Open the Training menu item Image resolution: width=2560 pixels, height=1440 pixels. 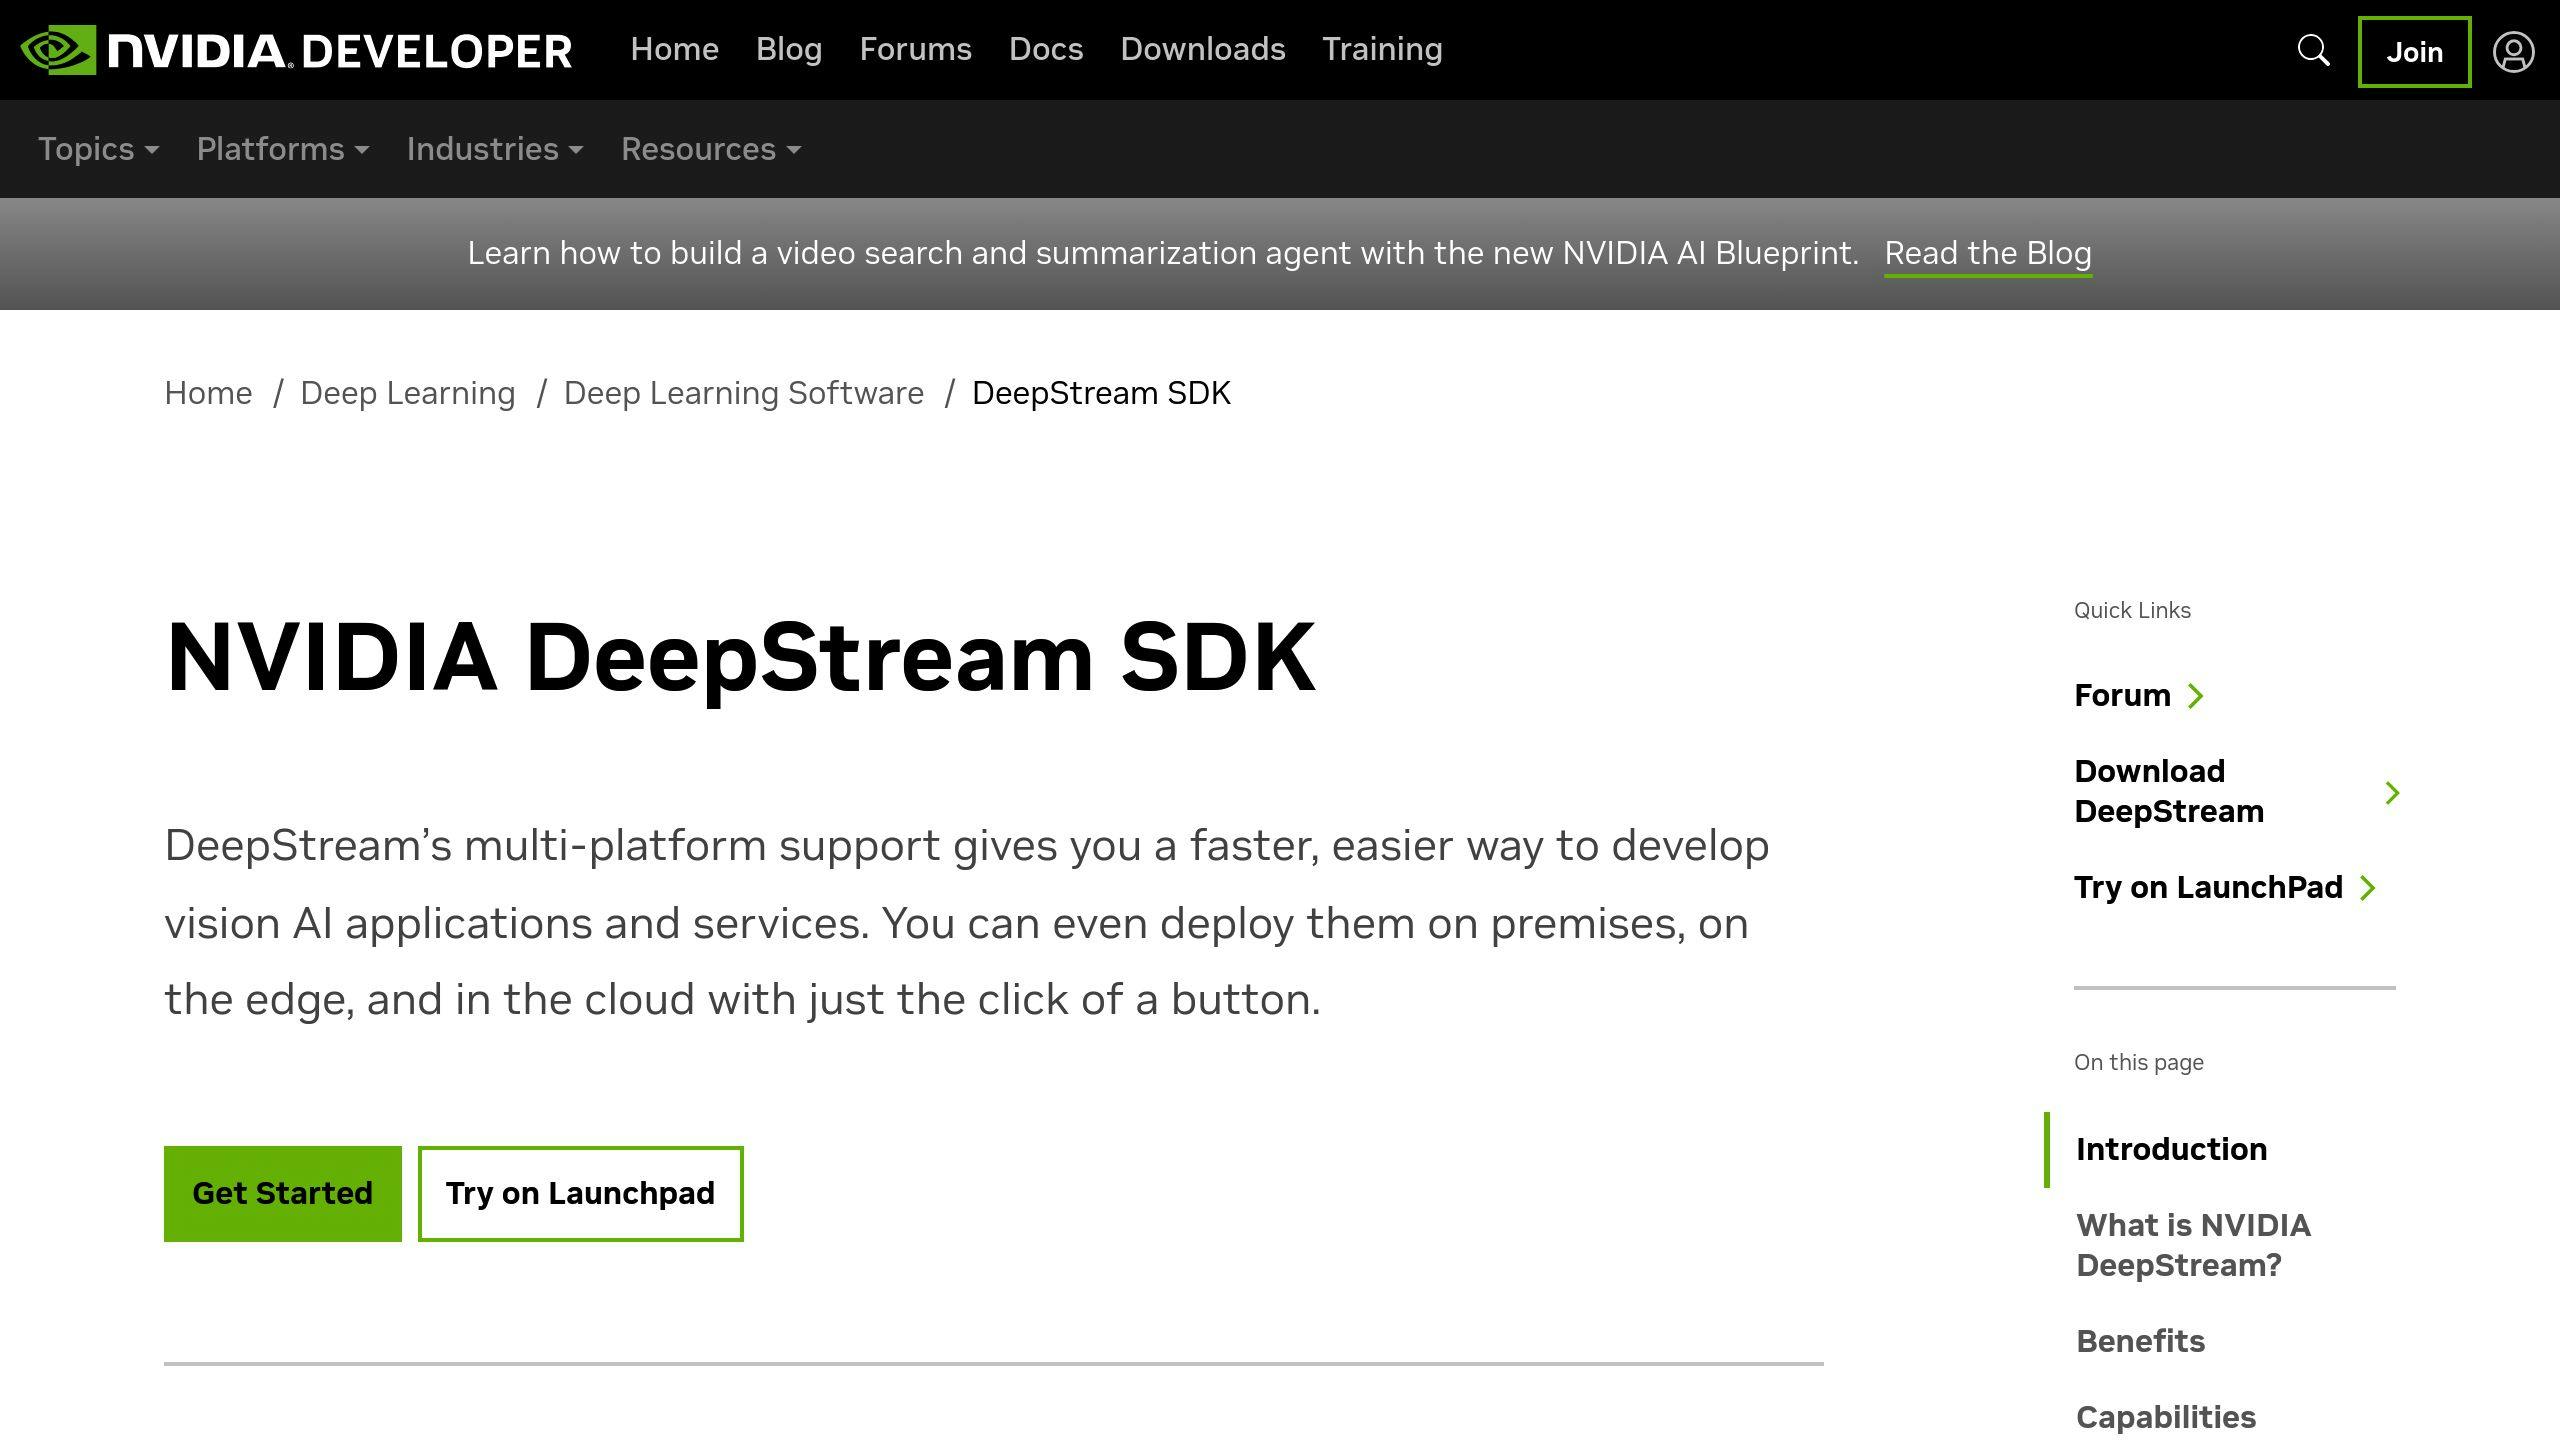1382,49
